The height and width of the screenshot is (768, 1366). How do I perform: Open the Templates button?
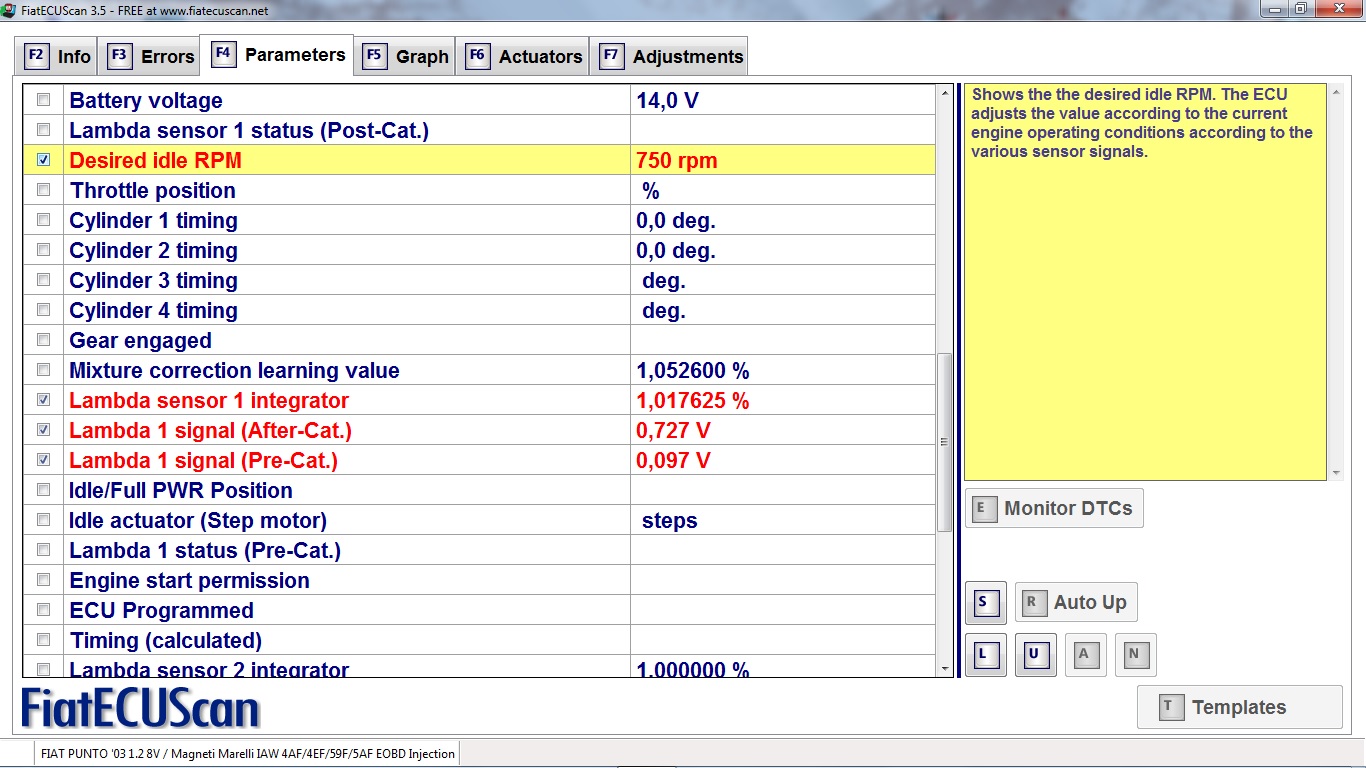coord(1239,707)
